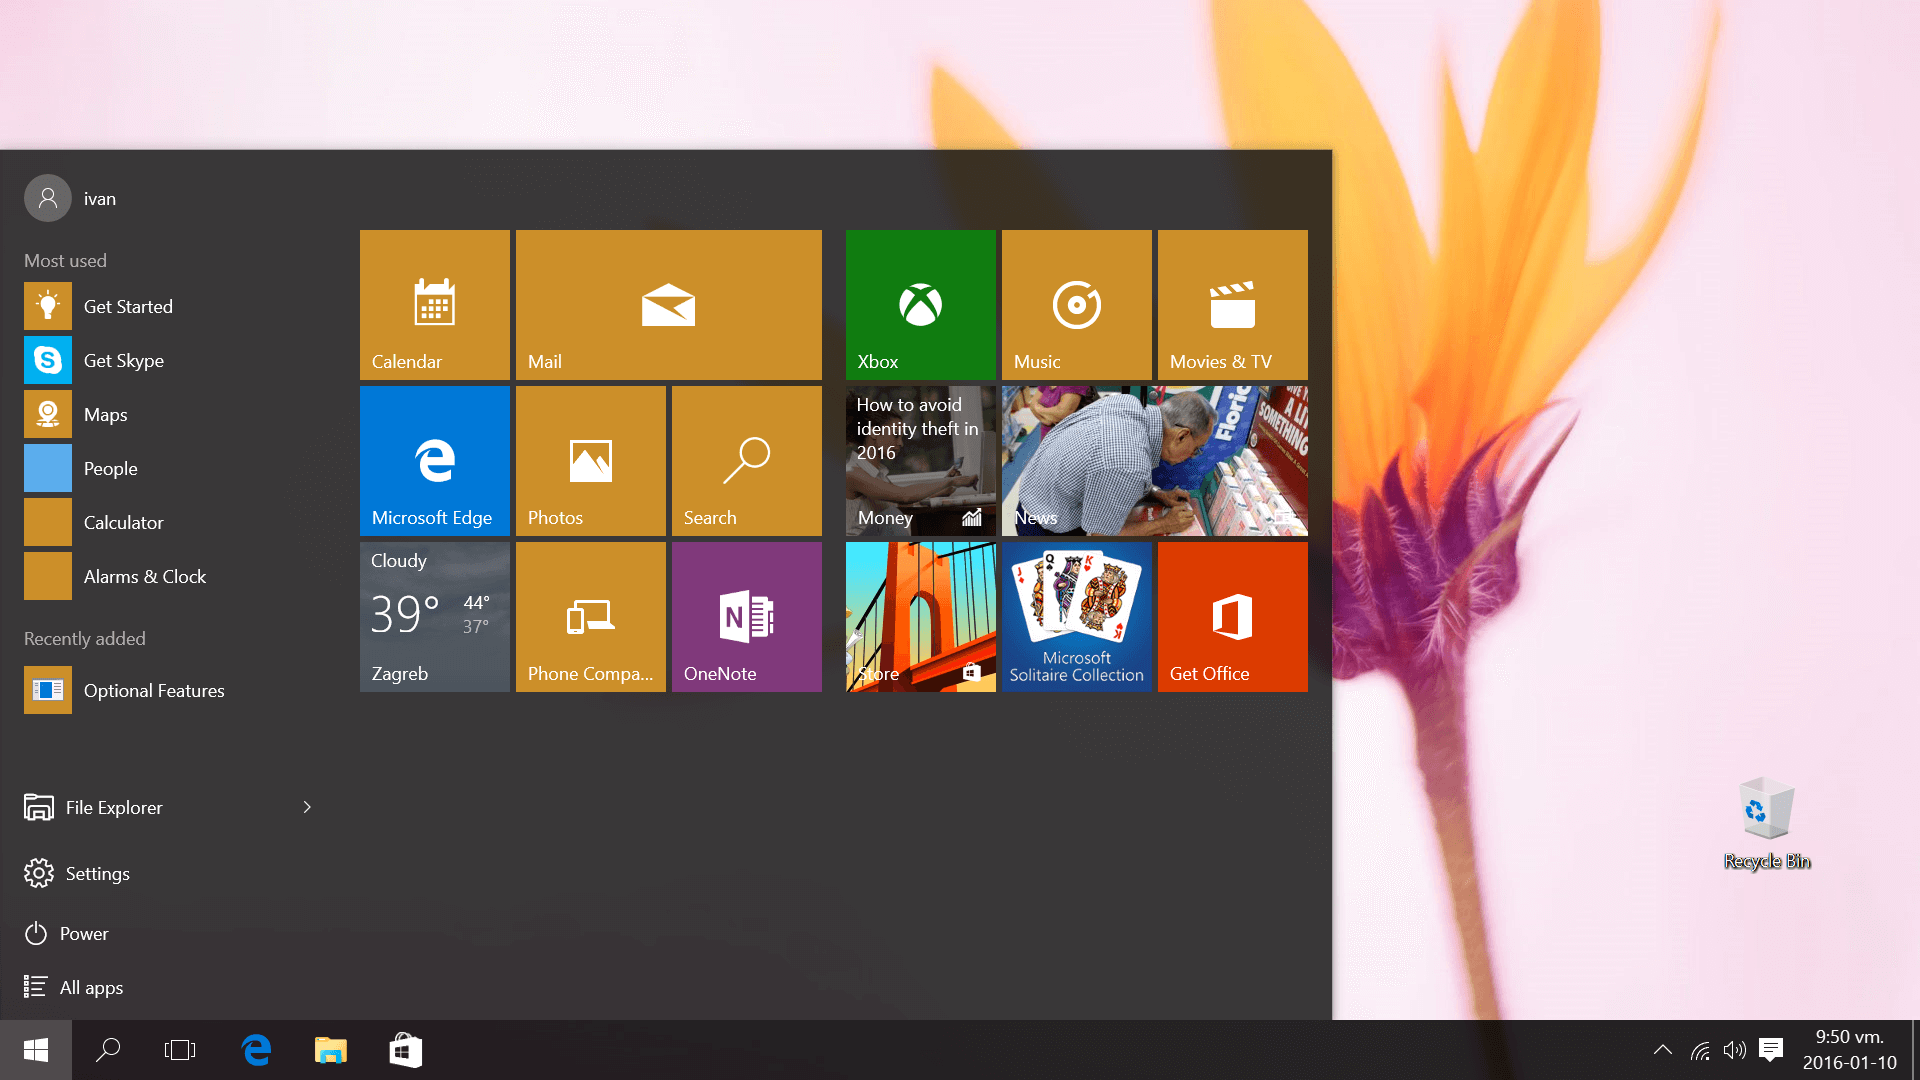Open the Calendar tile
Screen dimensions: 1920x1080
pyautogui.click(x=434, y=305)
